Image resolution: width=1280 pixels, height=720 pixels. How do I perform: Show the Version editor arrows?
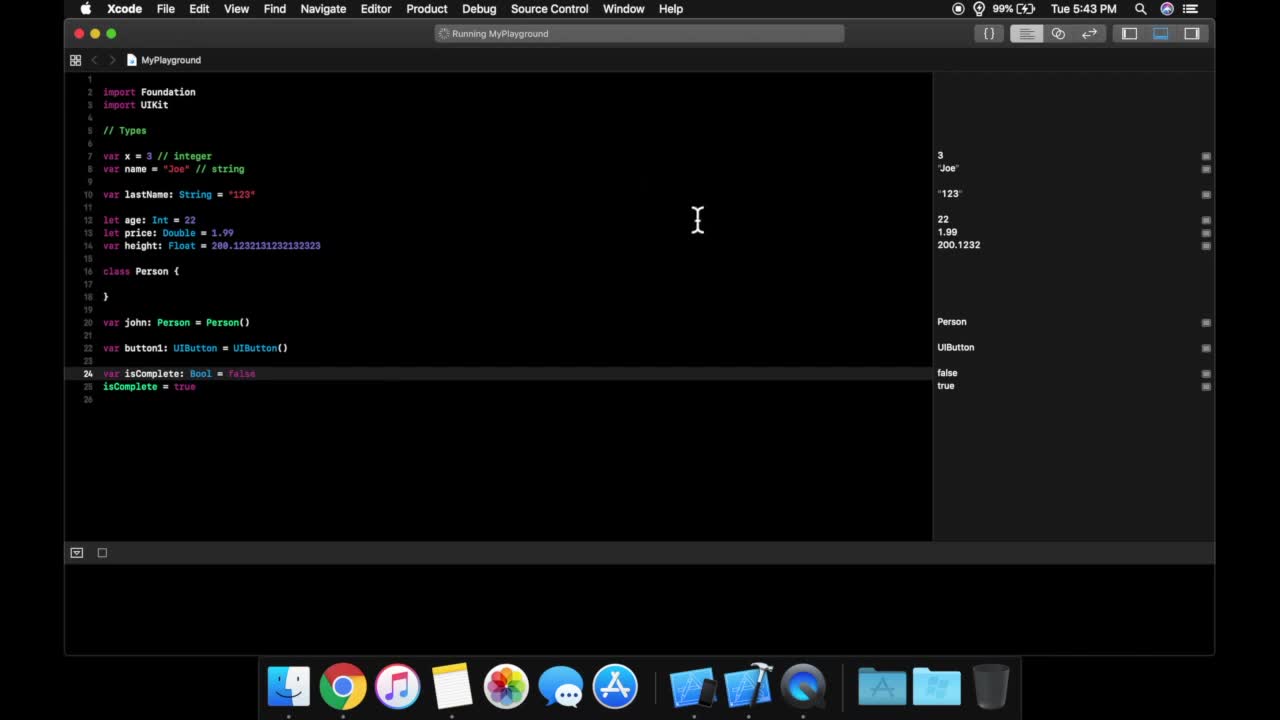tap(1089, 33)
